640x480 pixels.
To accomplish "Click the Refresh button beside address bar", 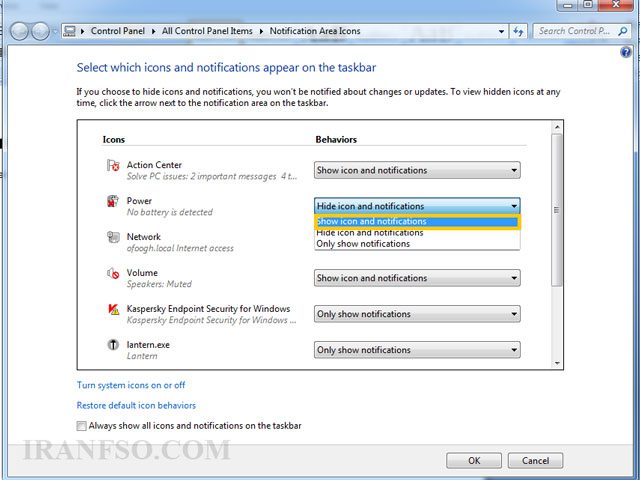I will click(518, 31).
